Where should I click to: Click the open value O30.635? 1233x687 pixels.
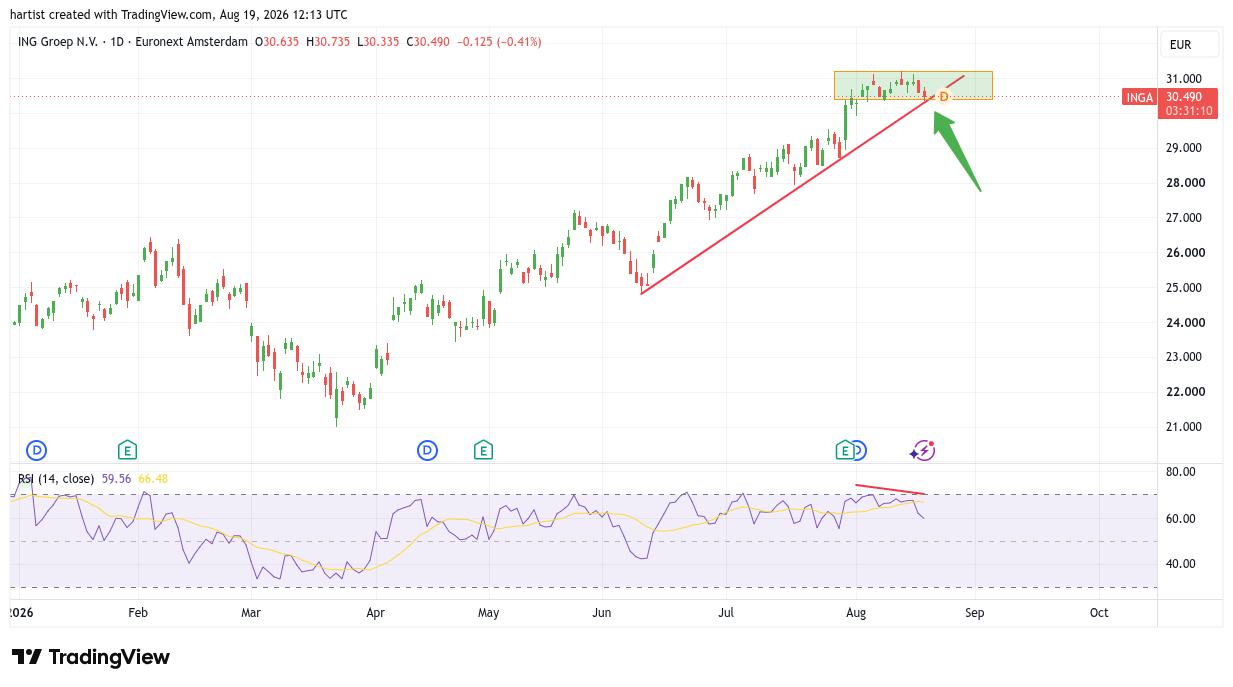[278, 42]
